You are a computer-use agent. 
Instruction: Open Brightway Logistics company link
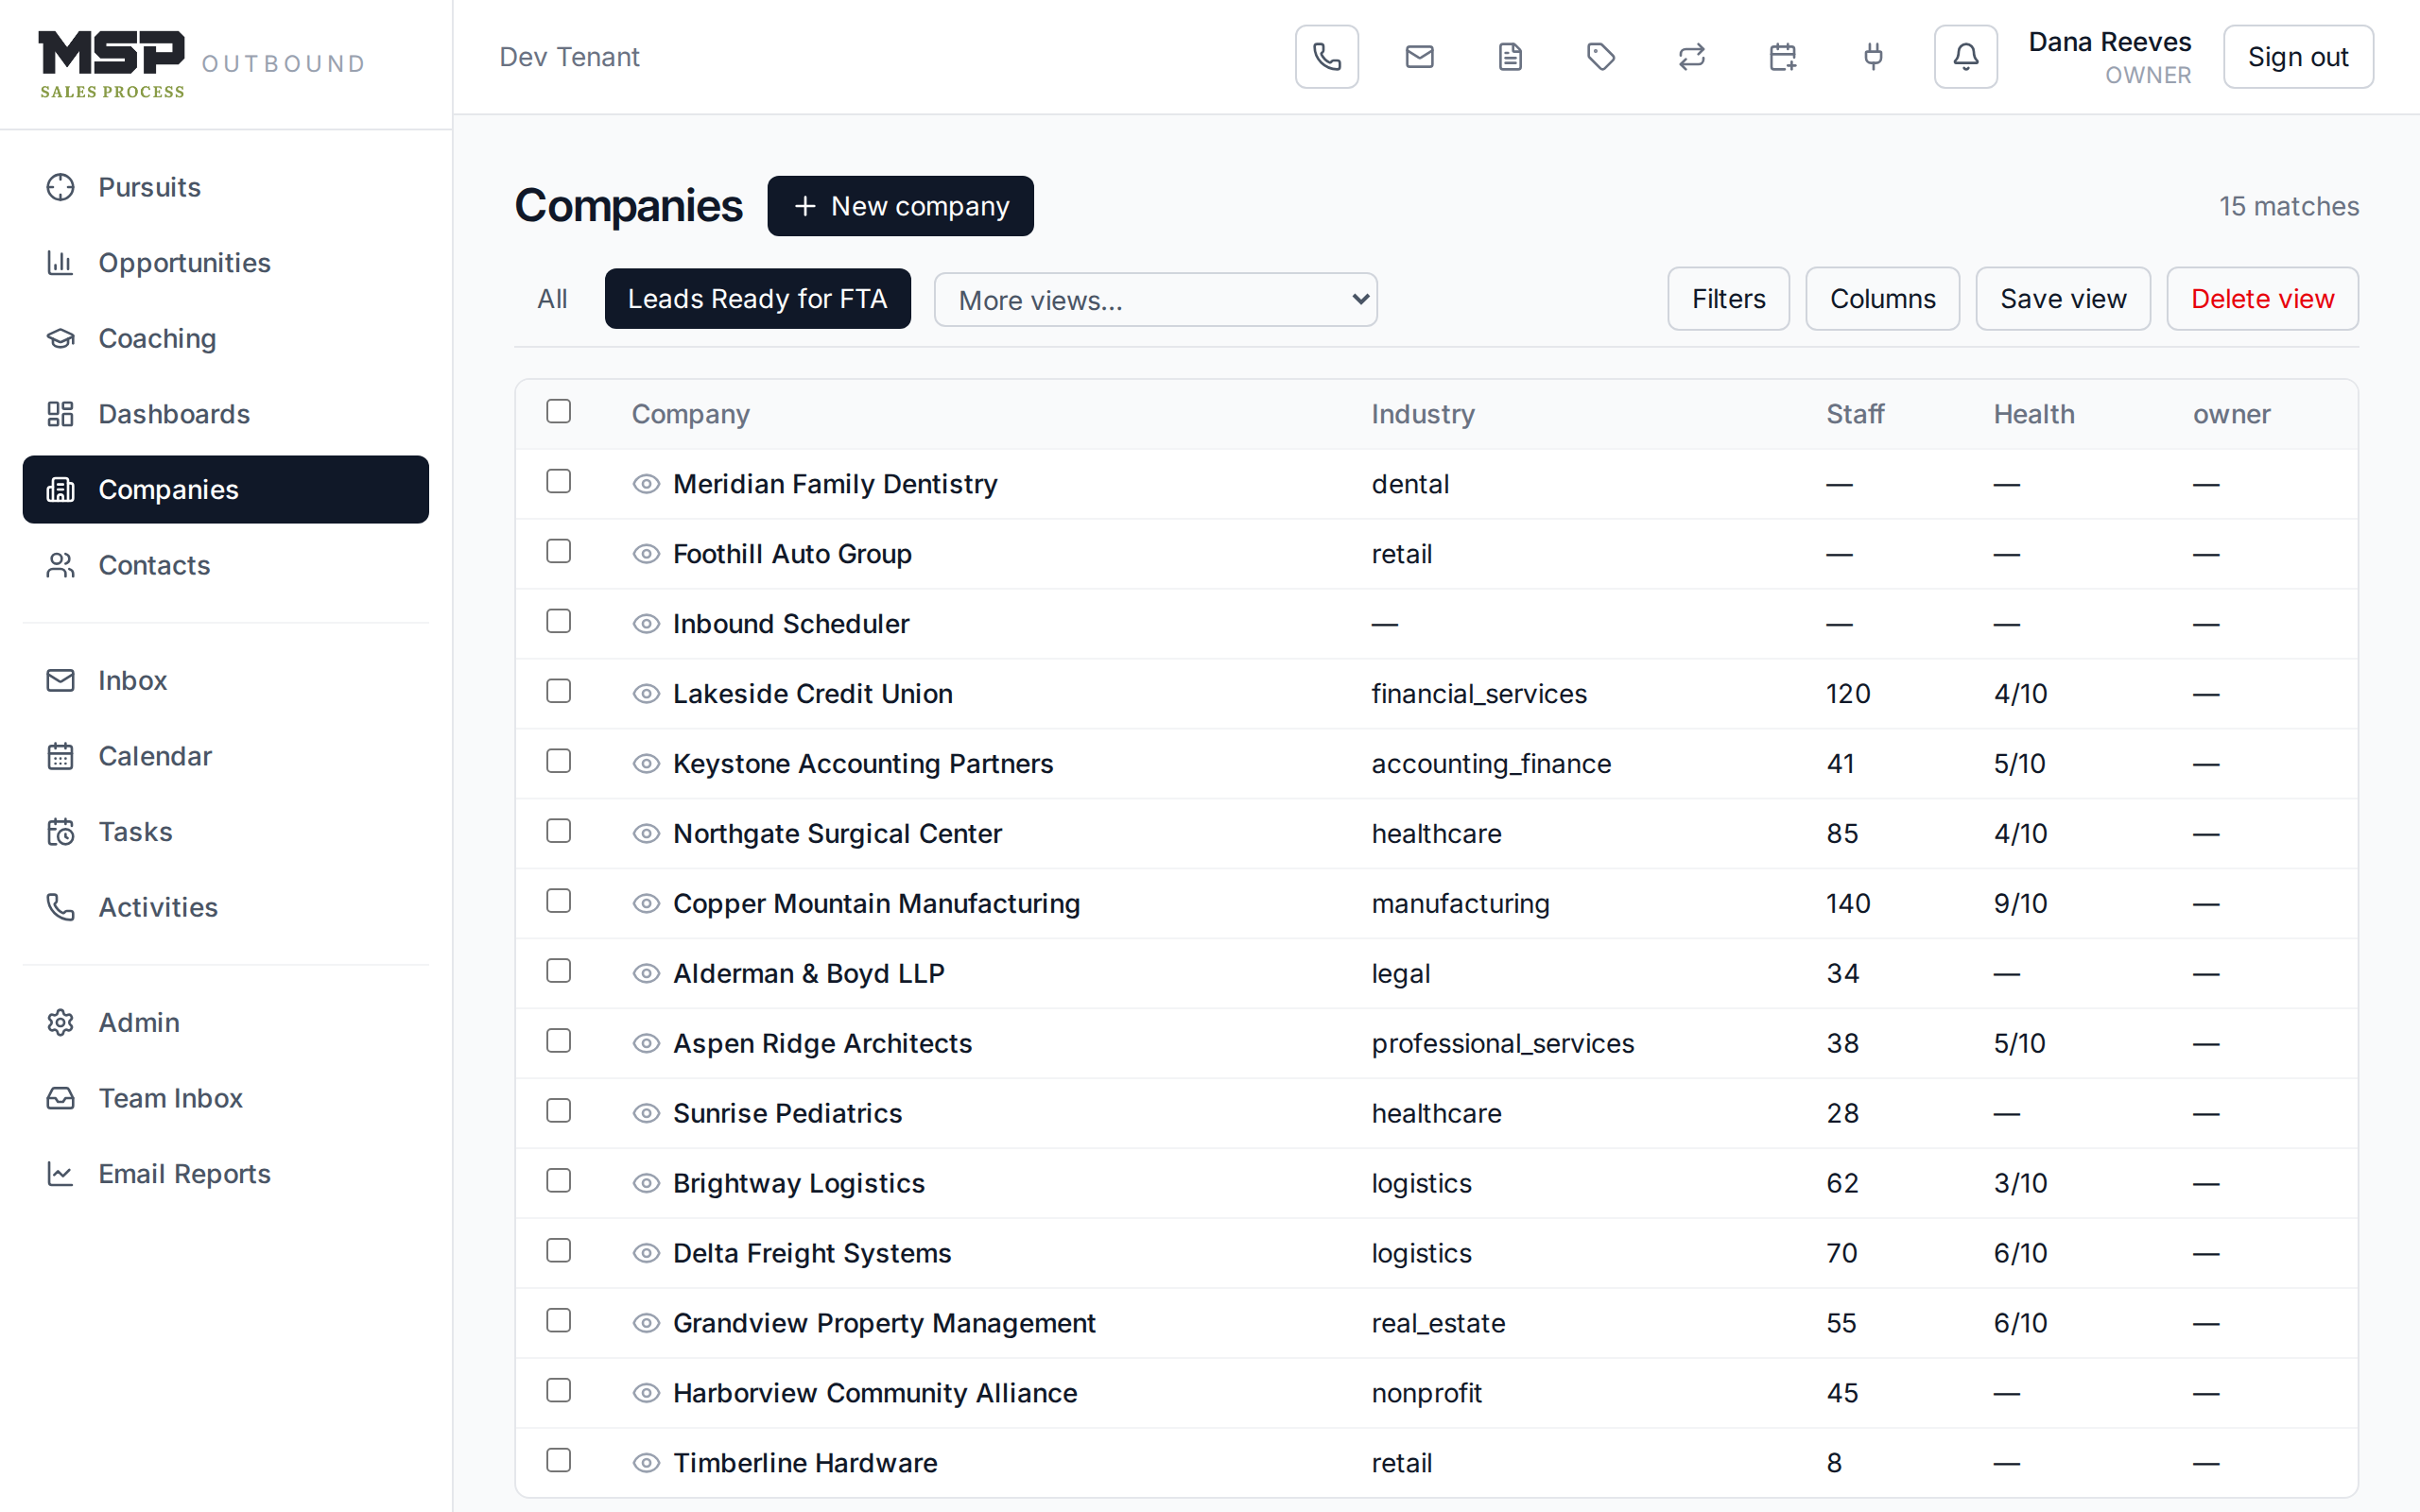(798, 1183)
